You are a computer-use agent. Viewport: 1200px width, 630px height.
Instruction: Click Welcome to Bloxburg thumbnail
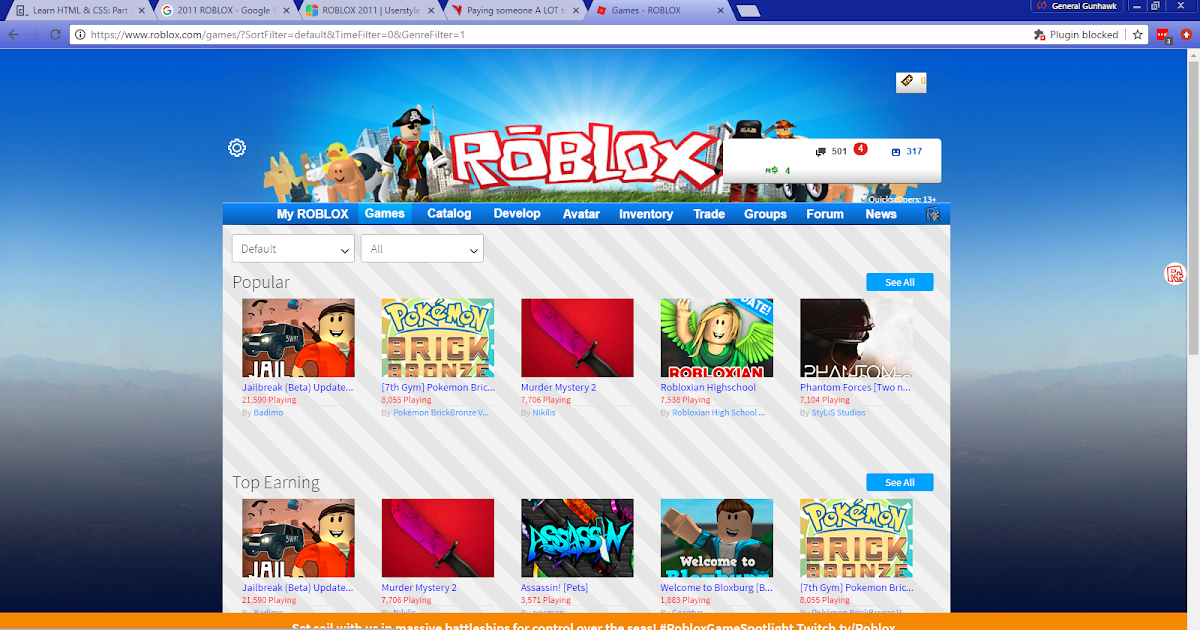pyautogui.click(x=716, y=538)
